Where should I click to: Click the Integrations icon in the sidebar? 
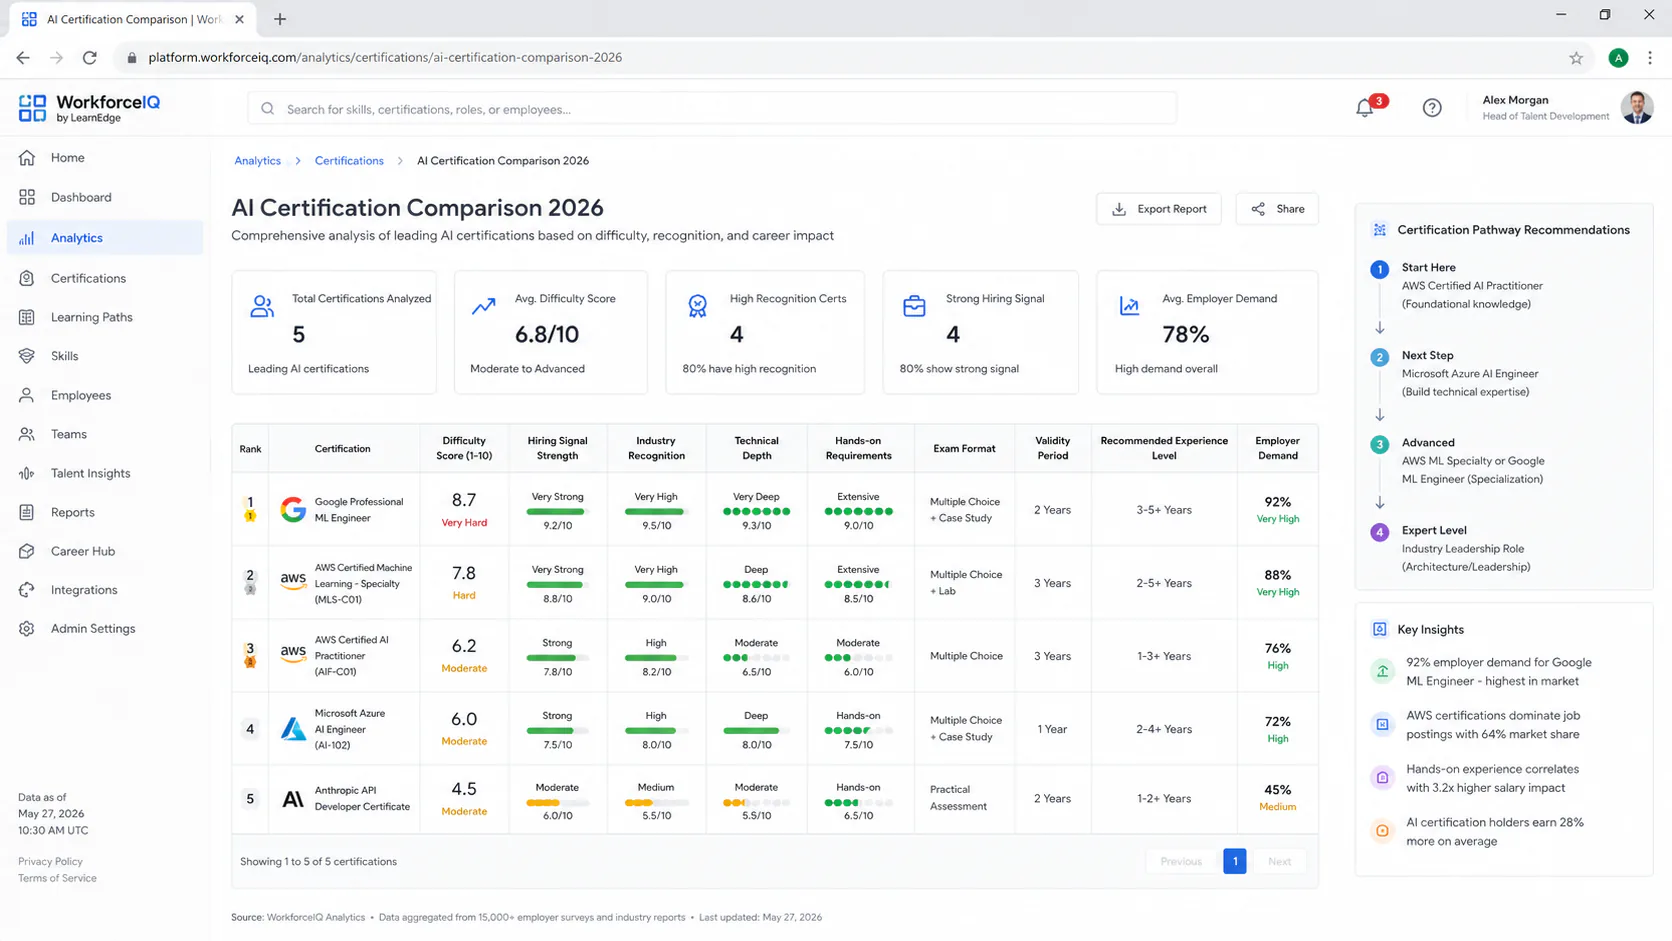point(27,590)
